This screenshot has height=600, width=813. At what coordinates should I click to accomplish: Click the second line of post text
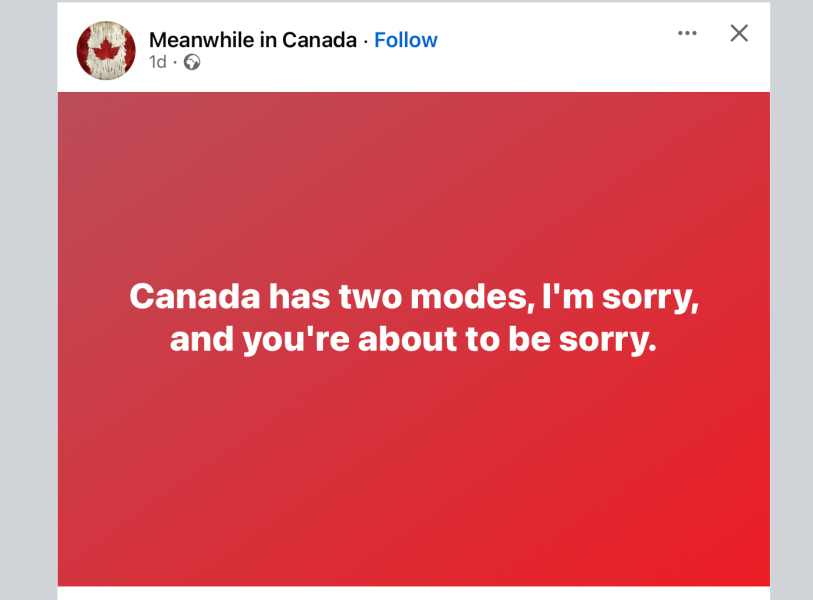pos(413,340)
